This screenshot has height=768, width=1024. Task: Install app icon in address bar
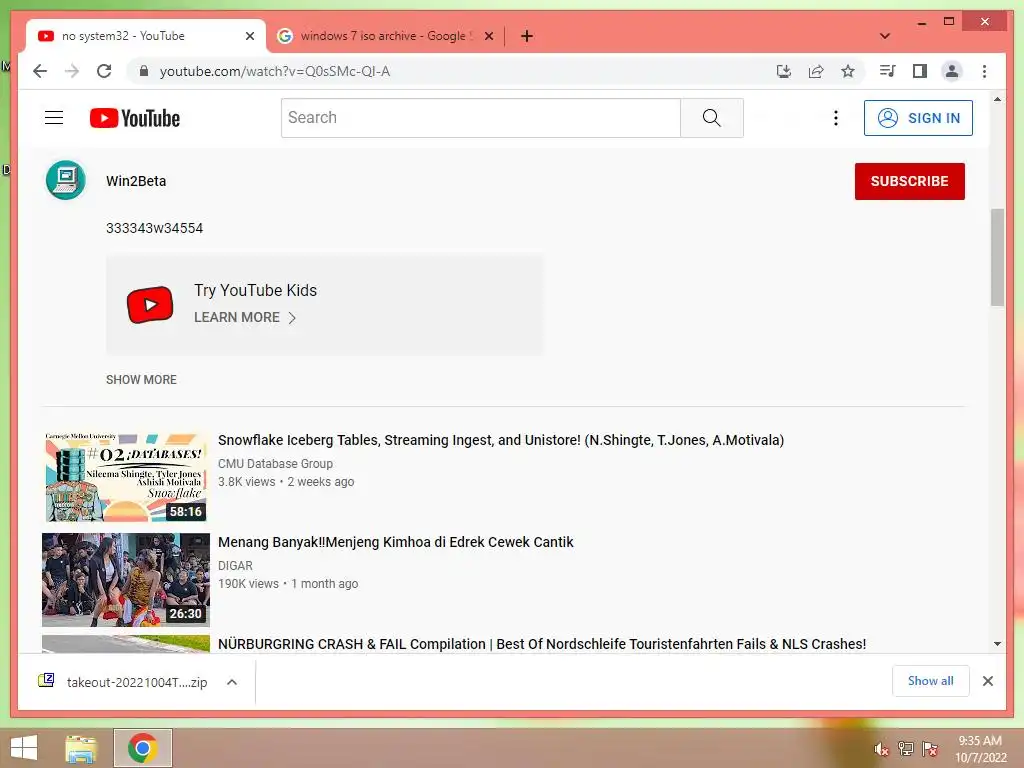pyautogui.click(x=784, y=71)
